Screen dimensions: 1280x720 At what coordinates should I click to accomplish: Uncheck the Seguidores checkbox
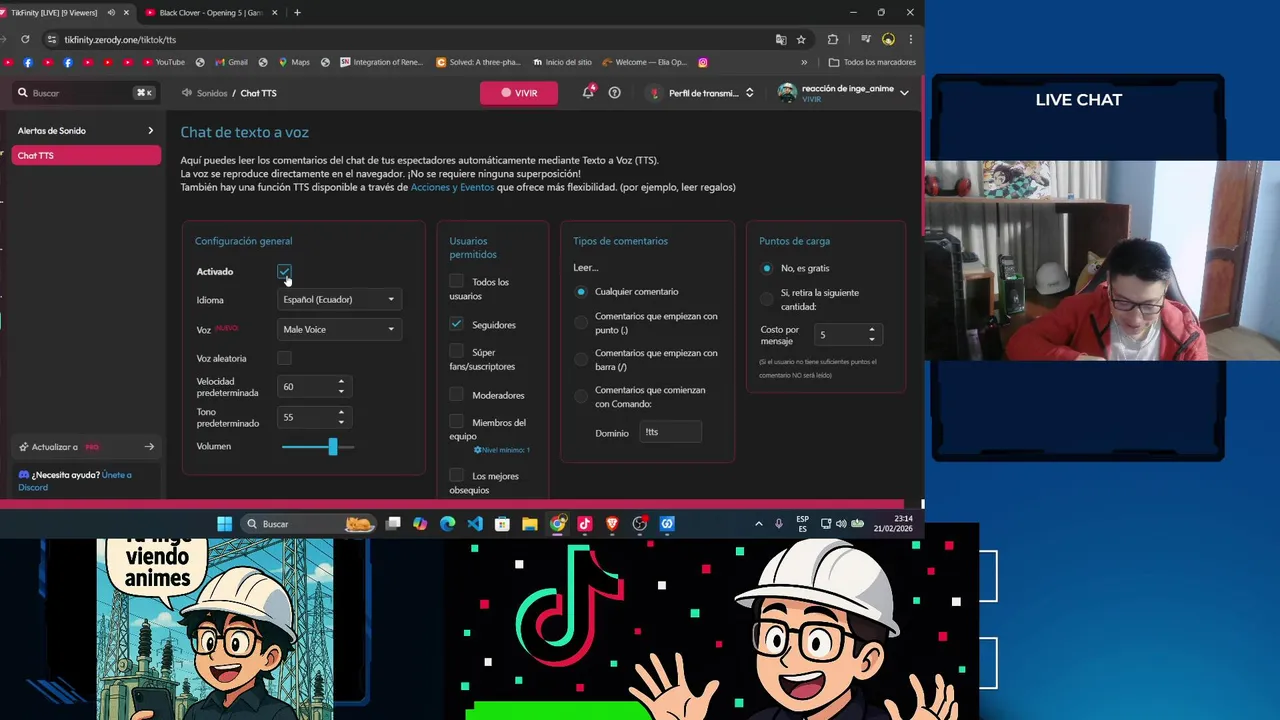(x=456, y=324)
